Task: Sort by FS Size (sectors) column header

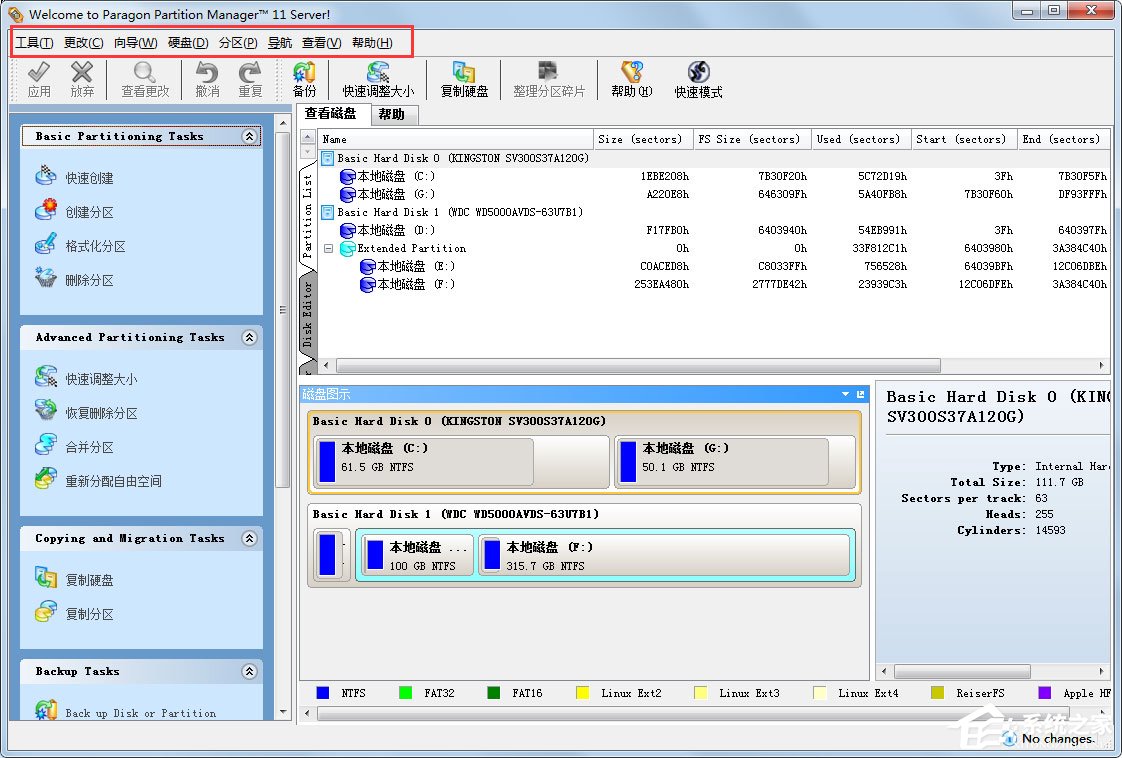Action: (752, 139)
